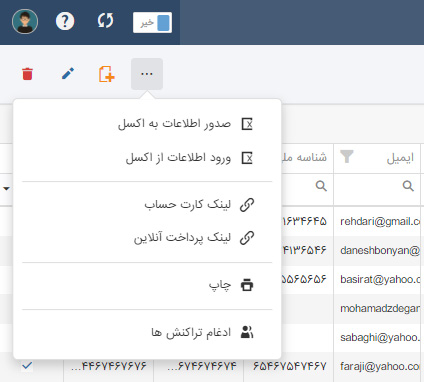Click the printer icon beside چاپ
This screenshot has height=382, width=424.
click(x=247, y=285)
